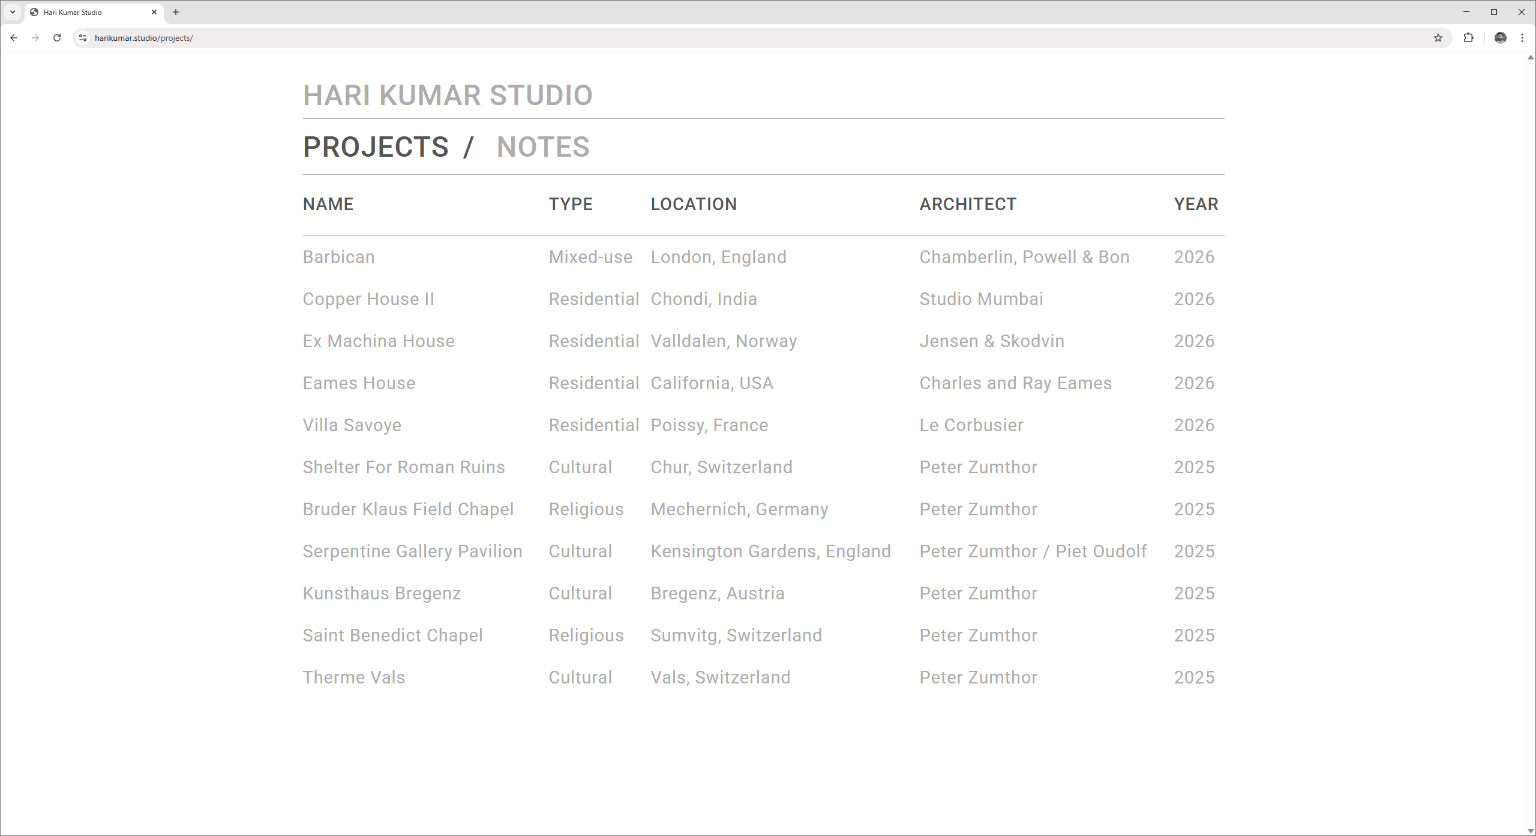1536x836 pixels.
Task: View site information icon in address bar
Action: 83,38
